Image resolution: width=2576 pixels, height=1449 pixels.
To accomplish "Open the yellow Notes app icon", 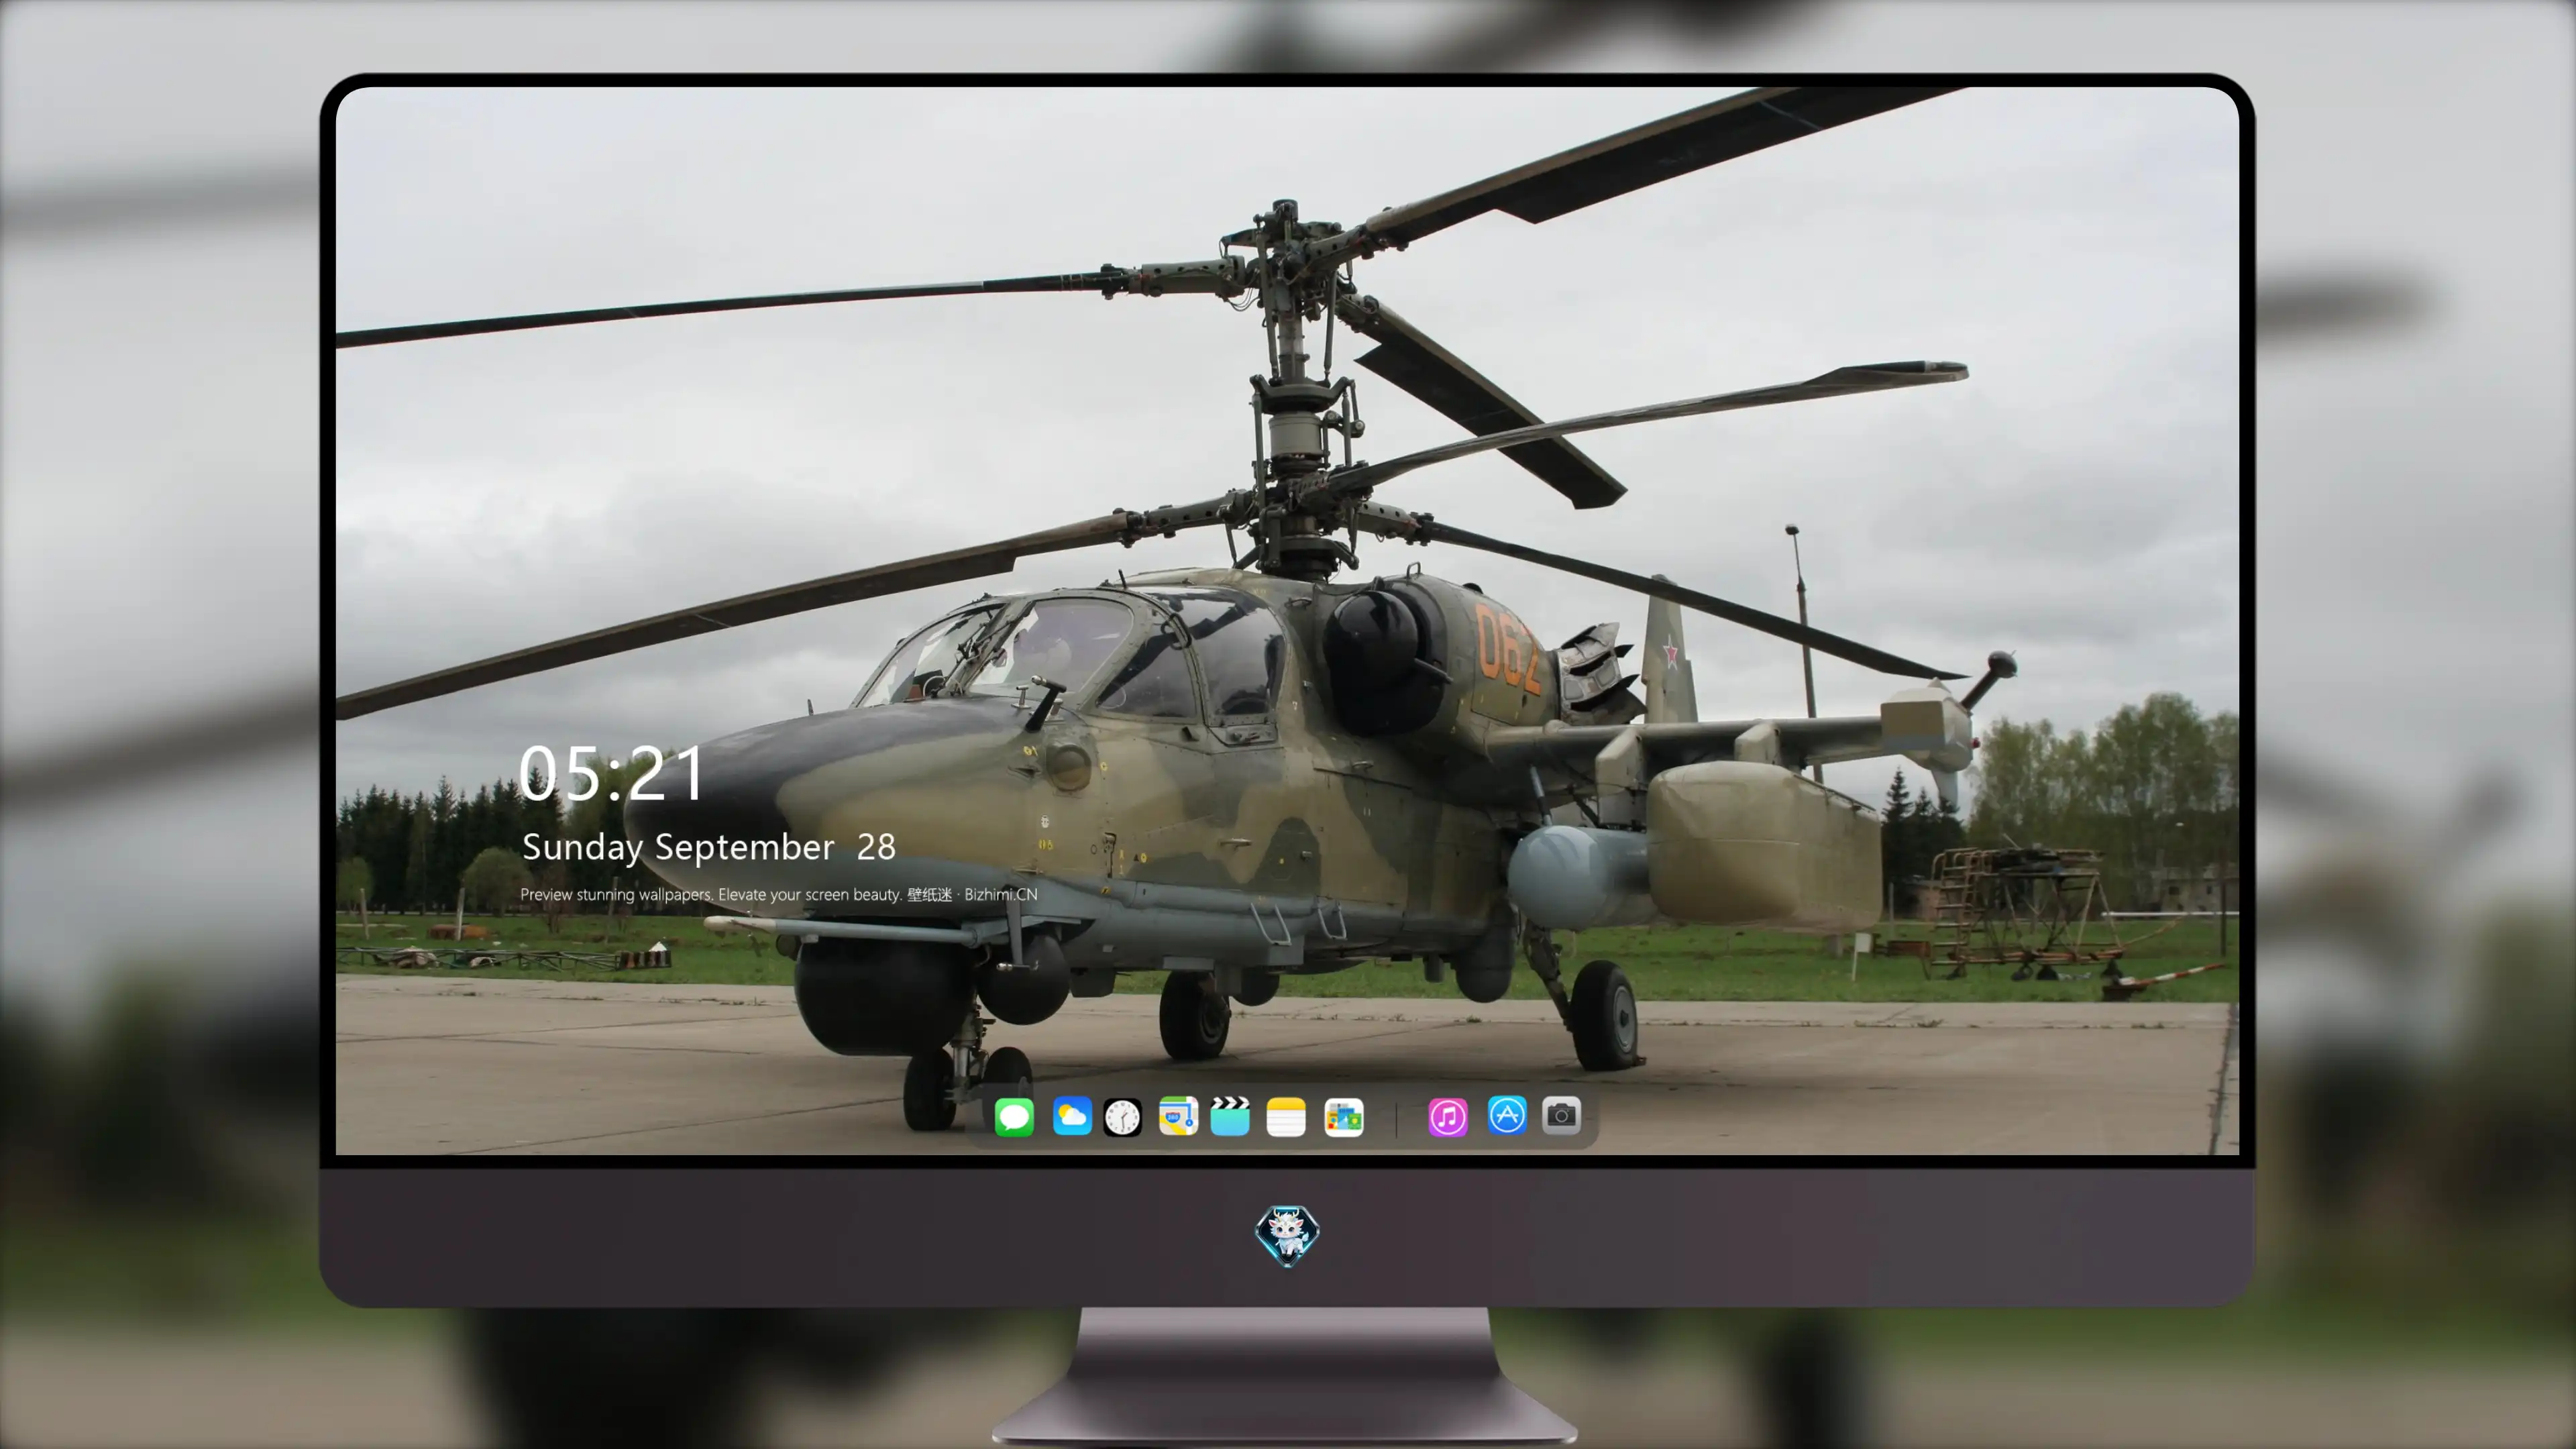I will [x=1286, y=1116].
